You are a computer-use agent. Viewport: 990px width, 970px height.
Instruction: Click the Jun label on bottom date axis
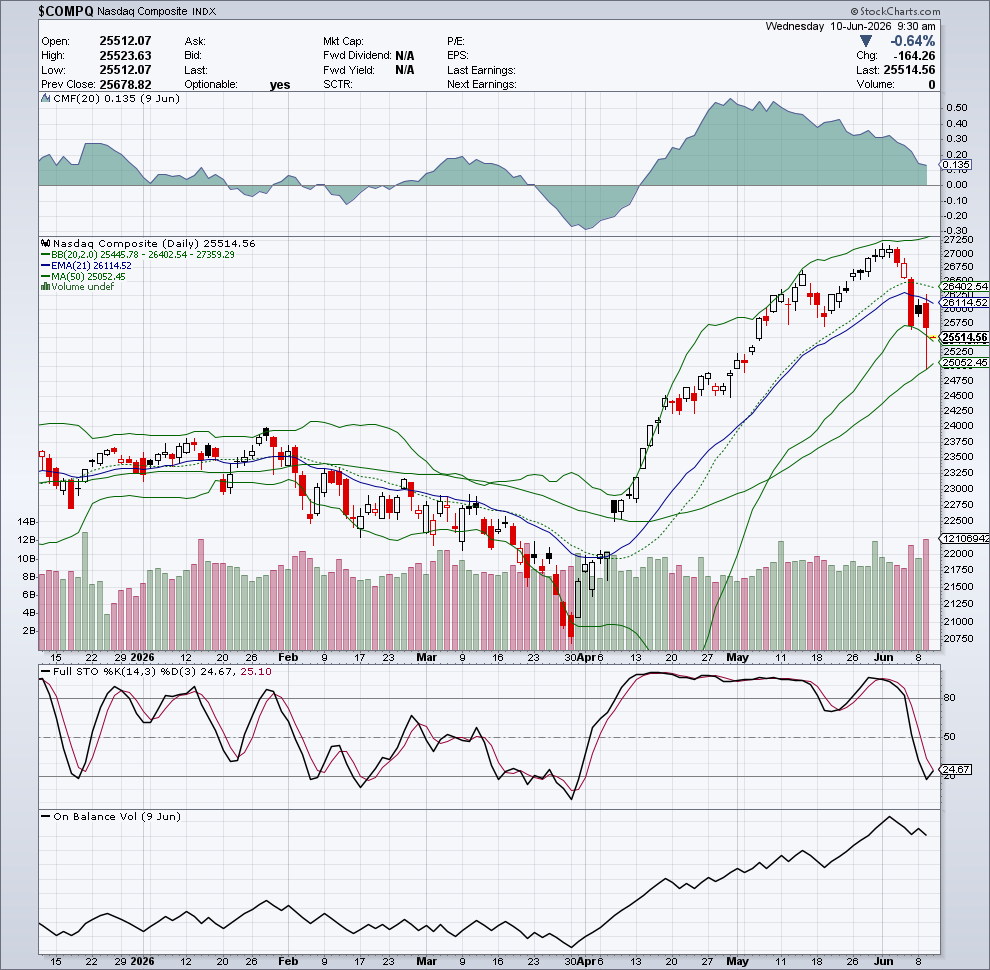[883, 961]
